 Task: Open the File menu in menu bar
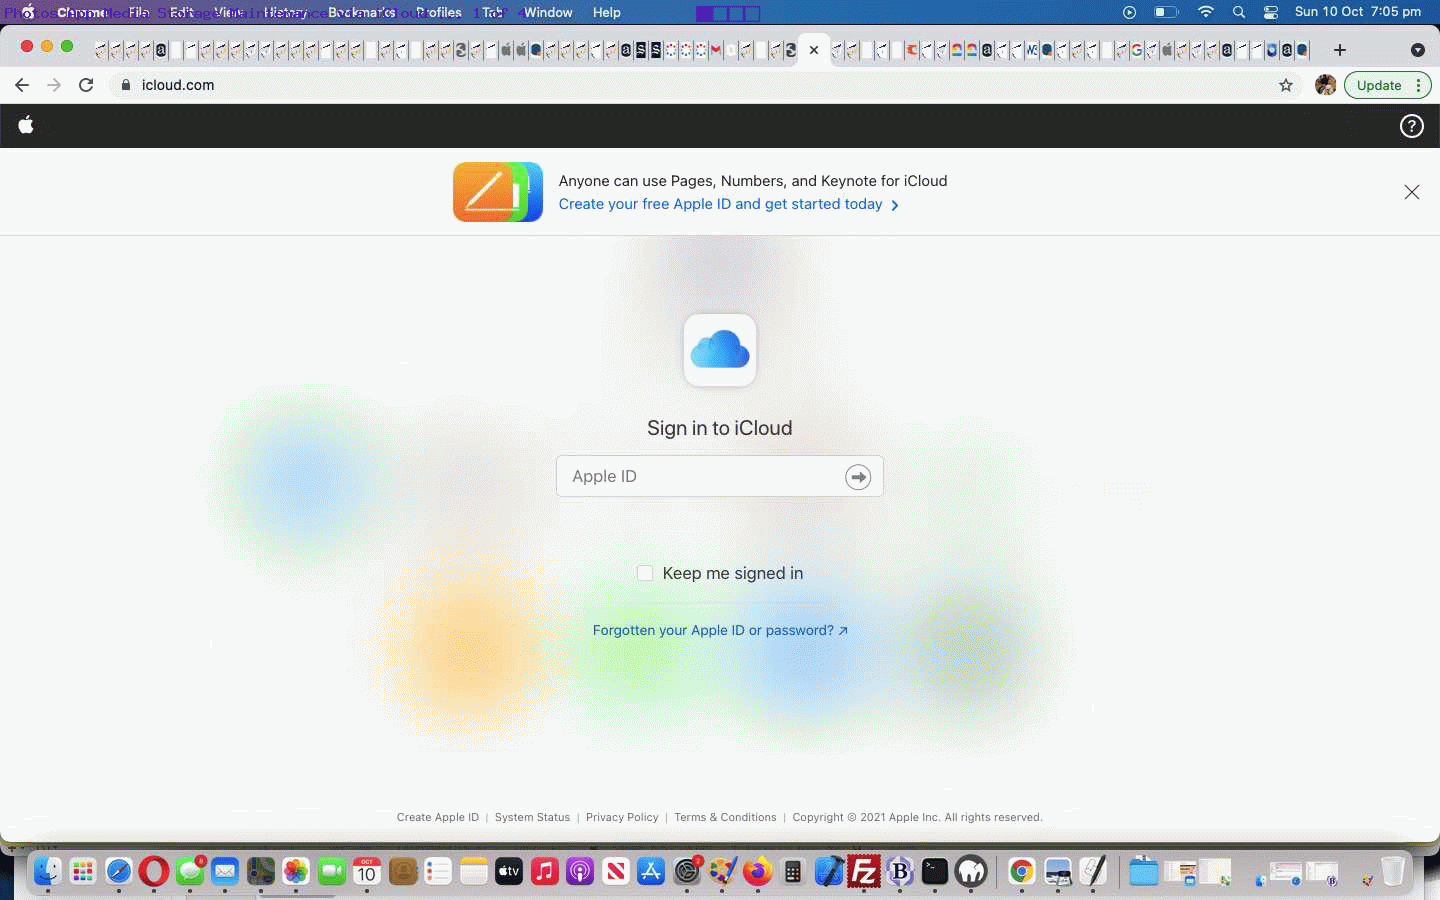point(139,12)
